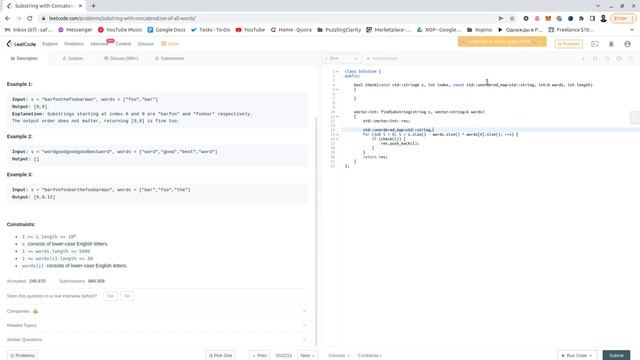Answer Yes to seen in interview
Image resolution: width=640 pixels, height=360 pixels.
pyautogui.click(x=110, y=296)
